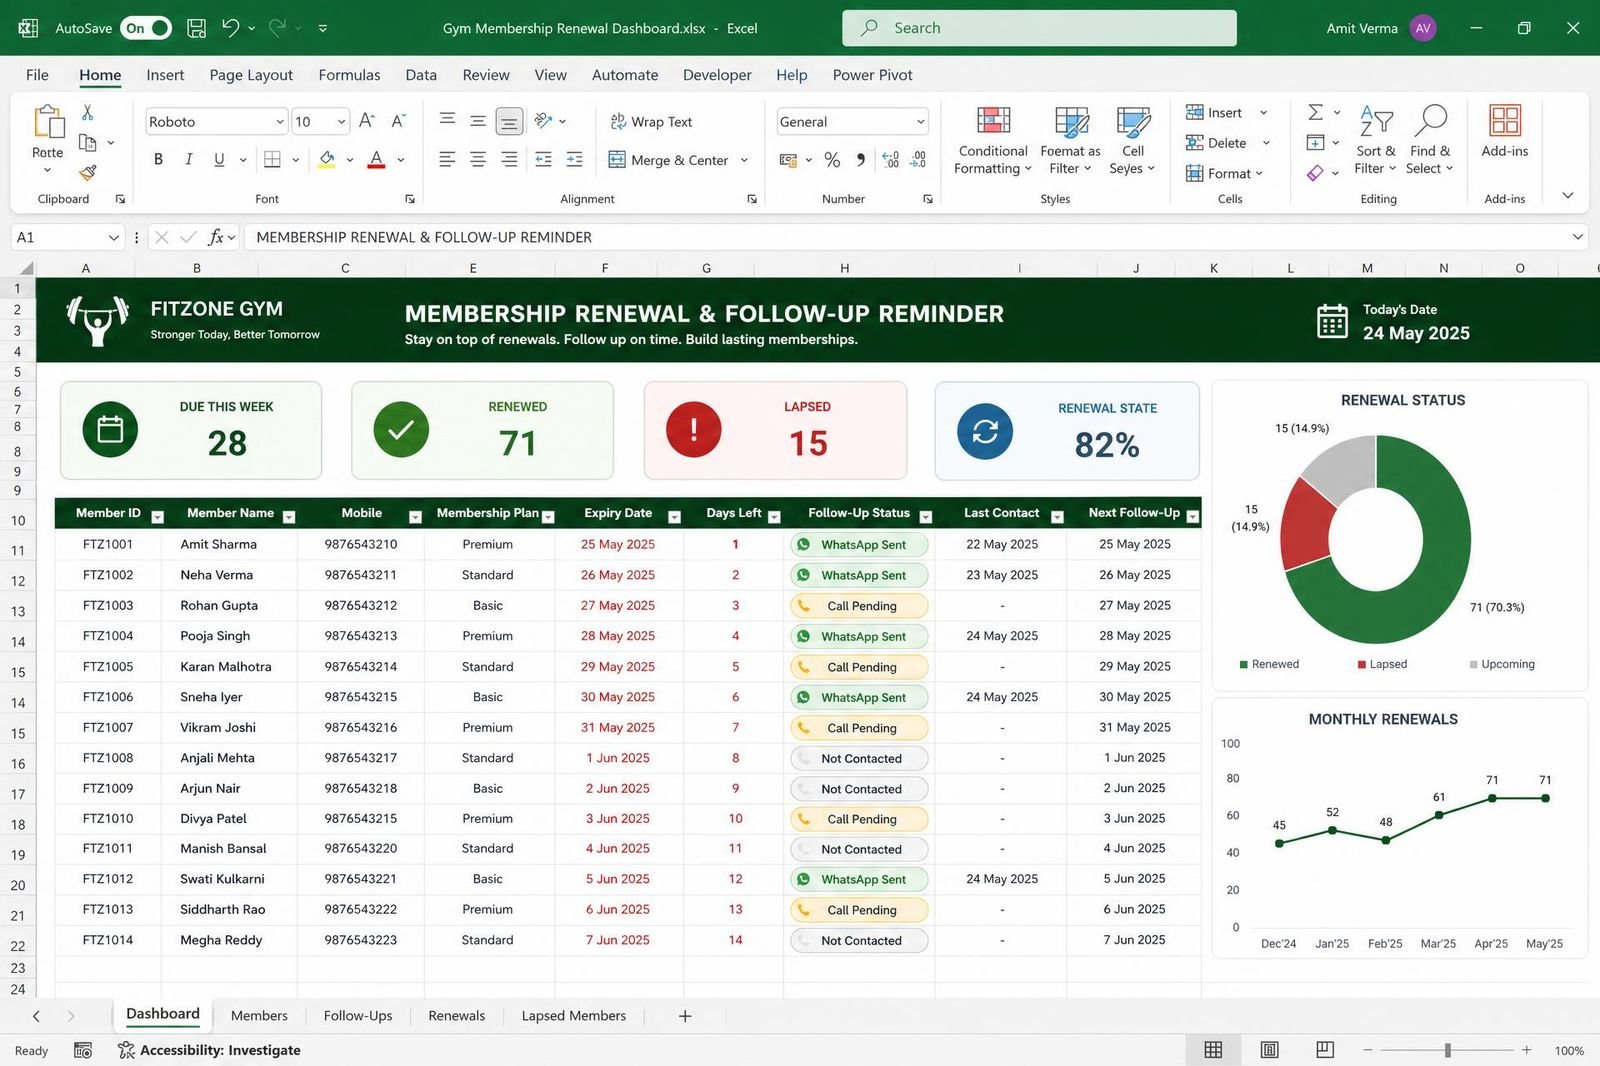The width and height of the screenshot is (1600, 1066).
Task: Click the Increase Decimal icon
Action: tap(891, 159)
